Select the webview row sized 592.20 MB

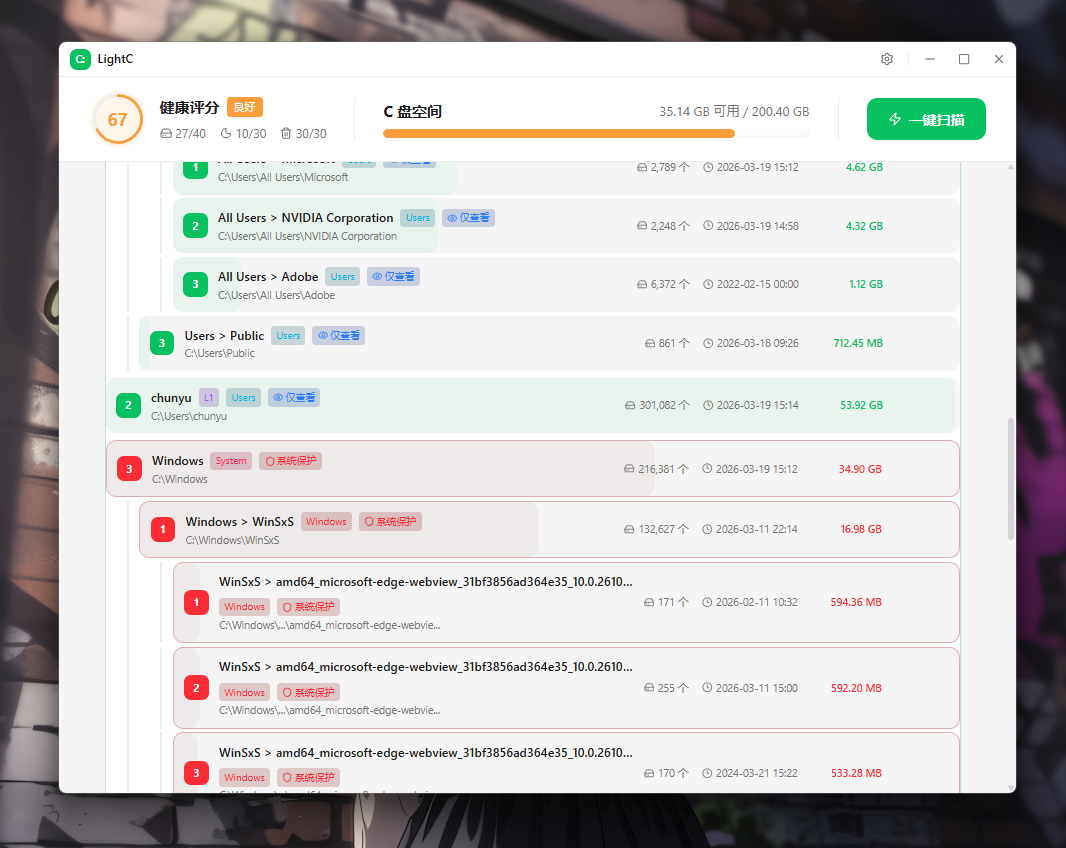(566, 688)
